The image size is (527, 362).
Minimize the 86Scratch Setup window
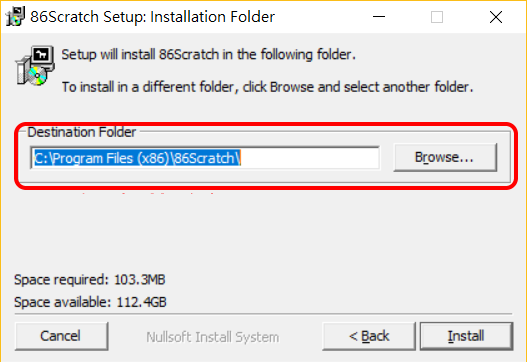pyautogui.click(x=379, y=17)
